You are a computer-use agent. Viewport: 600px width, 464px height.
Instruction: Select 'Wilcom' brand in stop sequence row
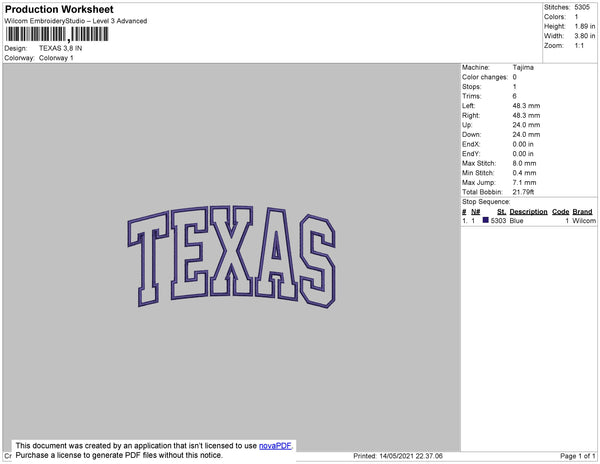point(584,221)
